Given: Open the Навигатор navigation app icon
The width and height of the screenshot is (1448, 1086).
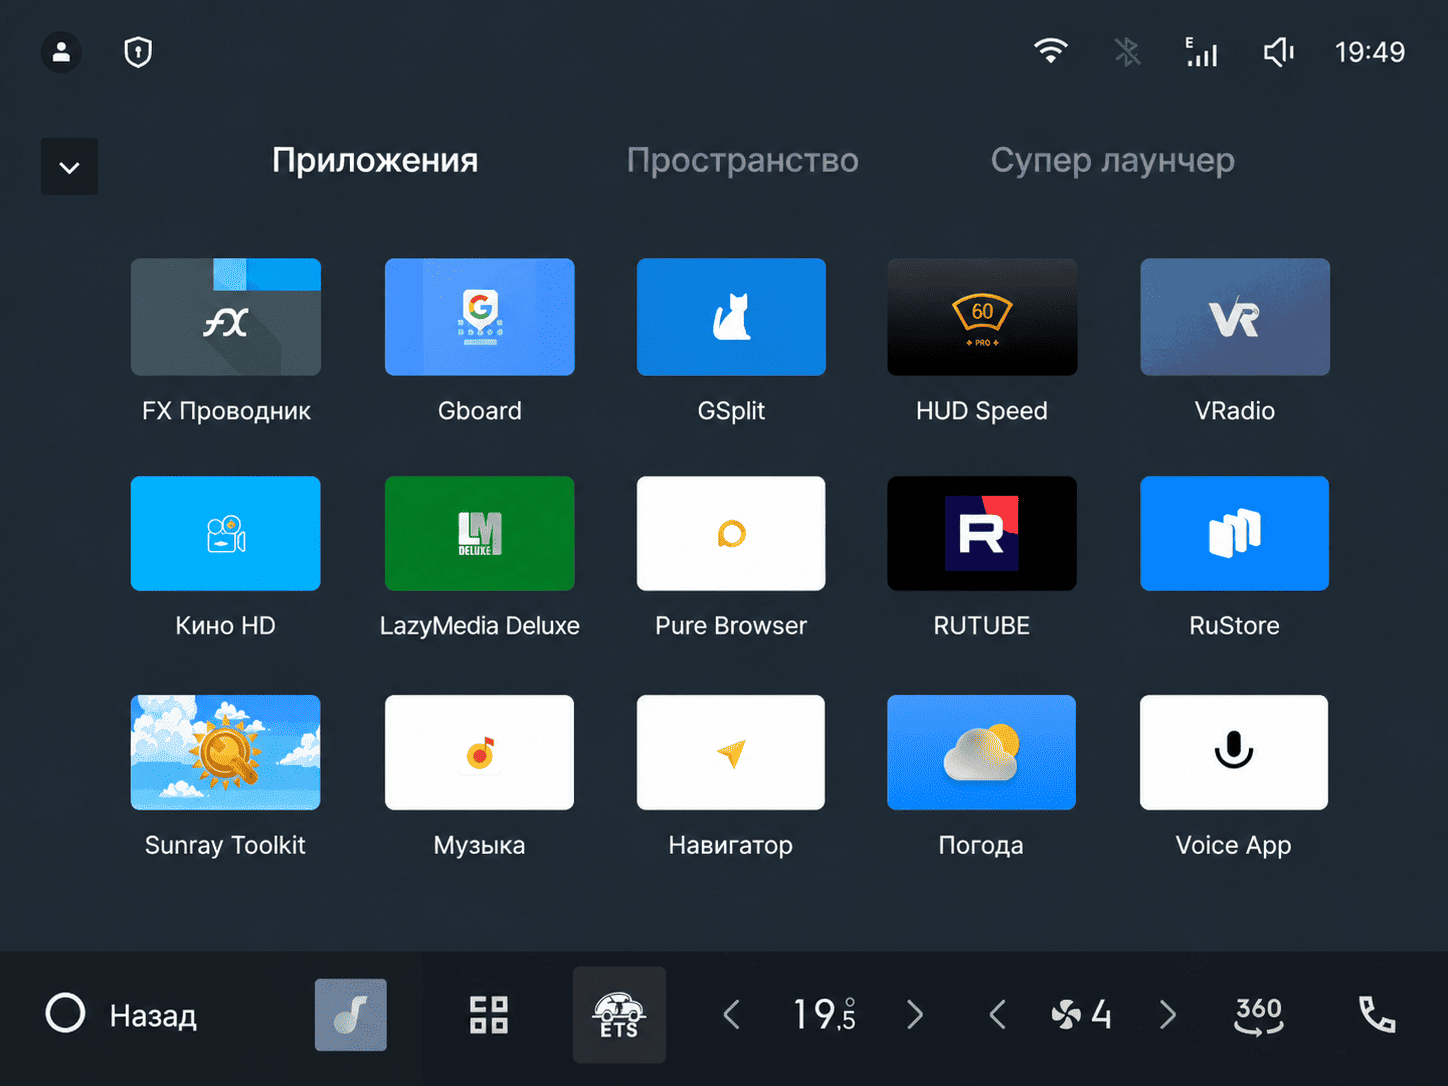Looking at the screenshot, I should [x=731, y=752].
